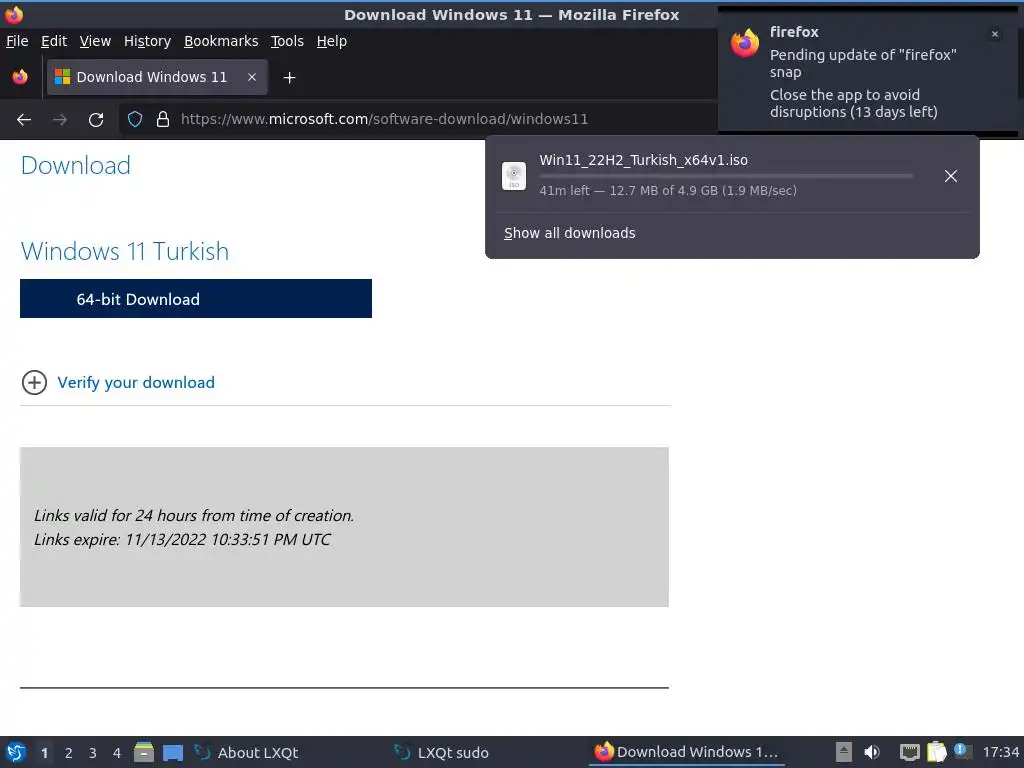Switch to virtual desktop 2

point(69,753)
